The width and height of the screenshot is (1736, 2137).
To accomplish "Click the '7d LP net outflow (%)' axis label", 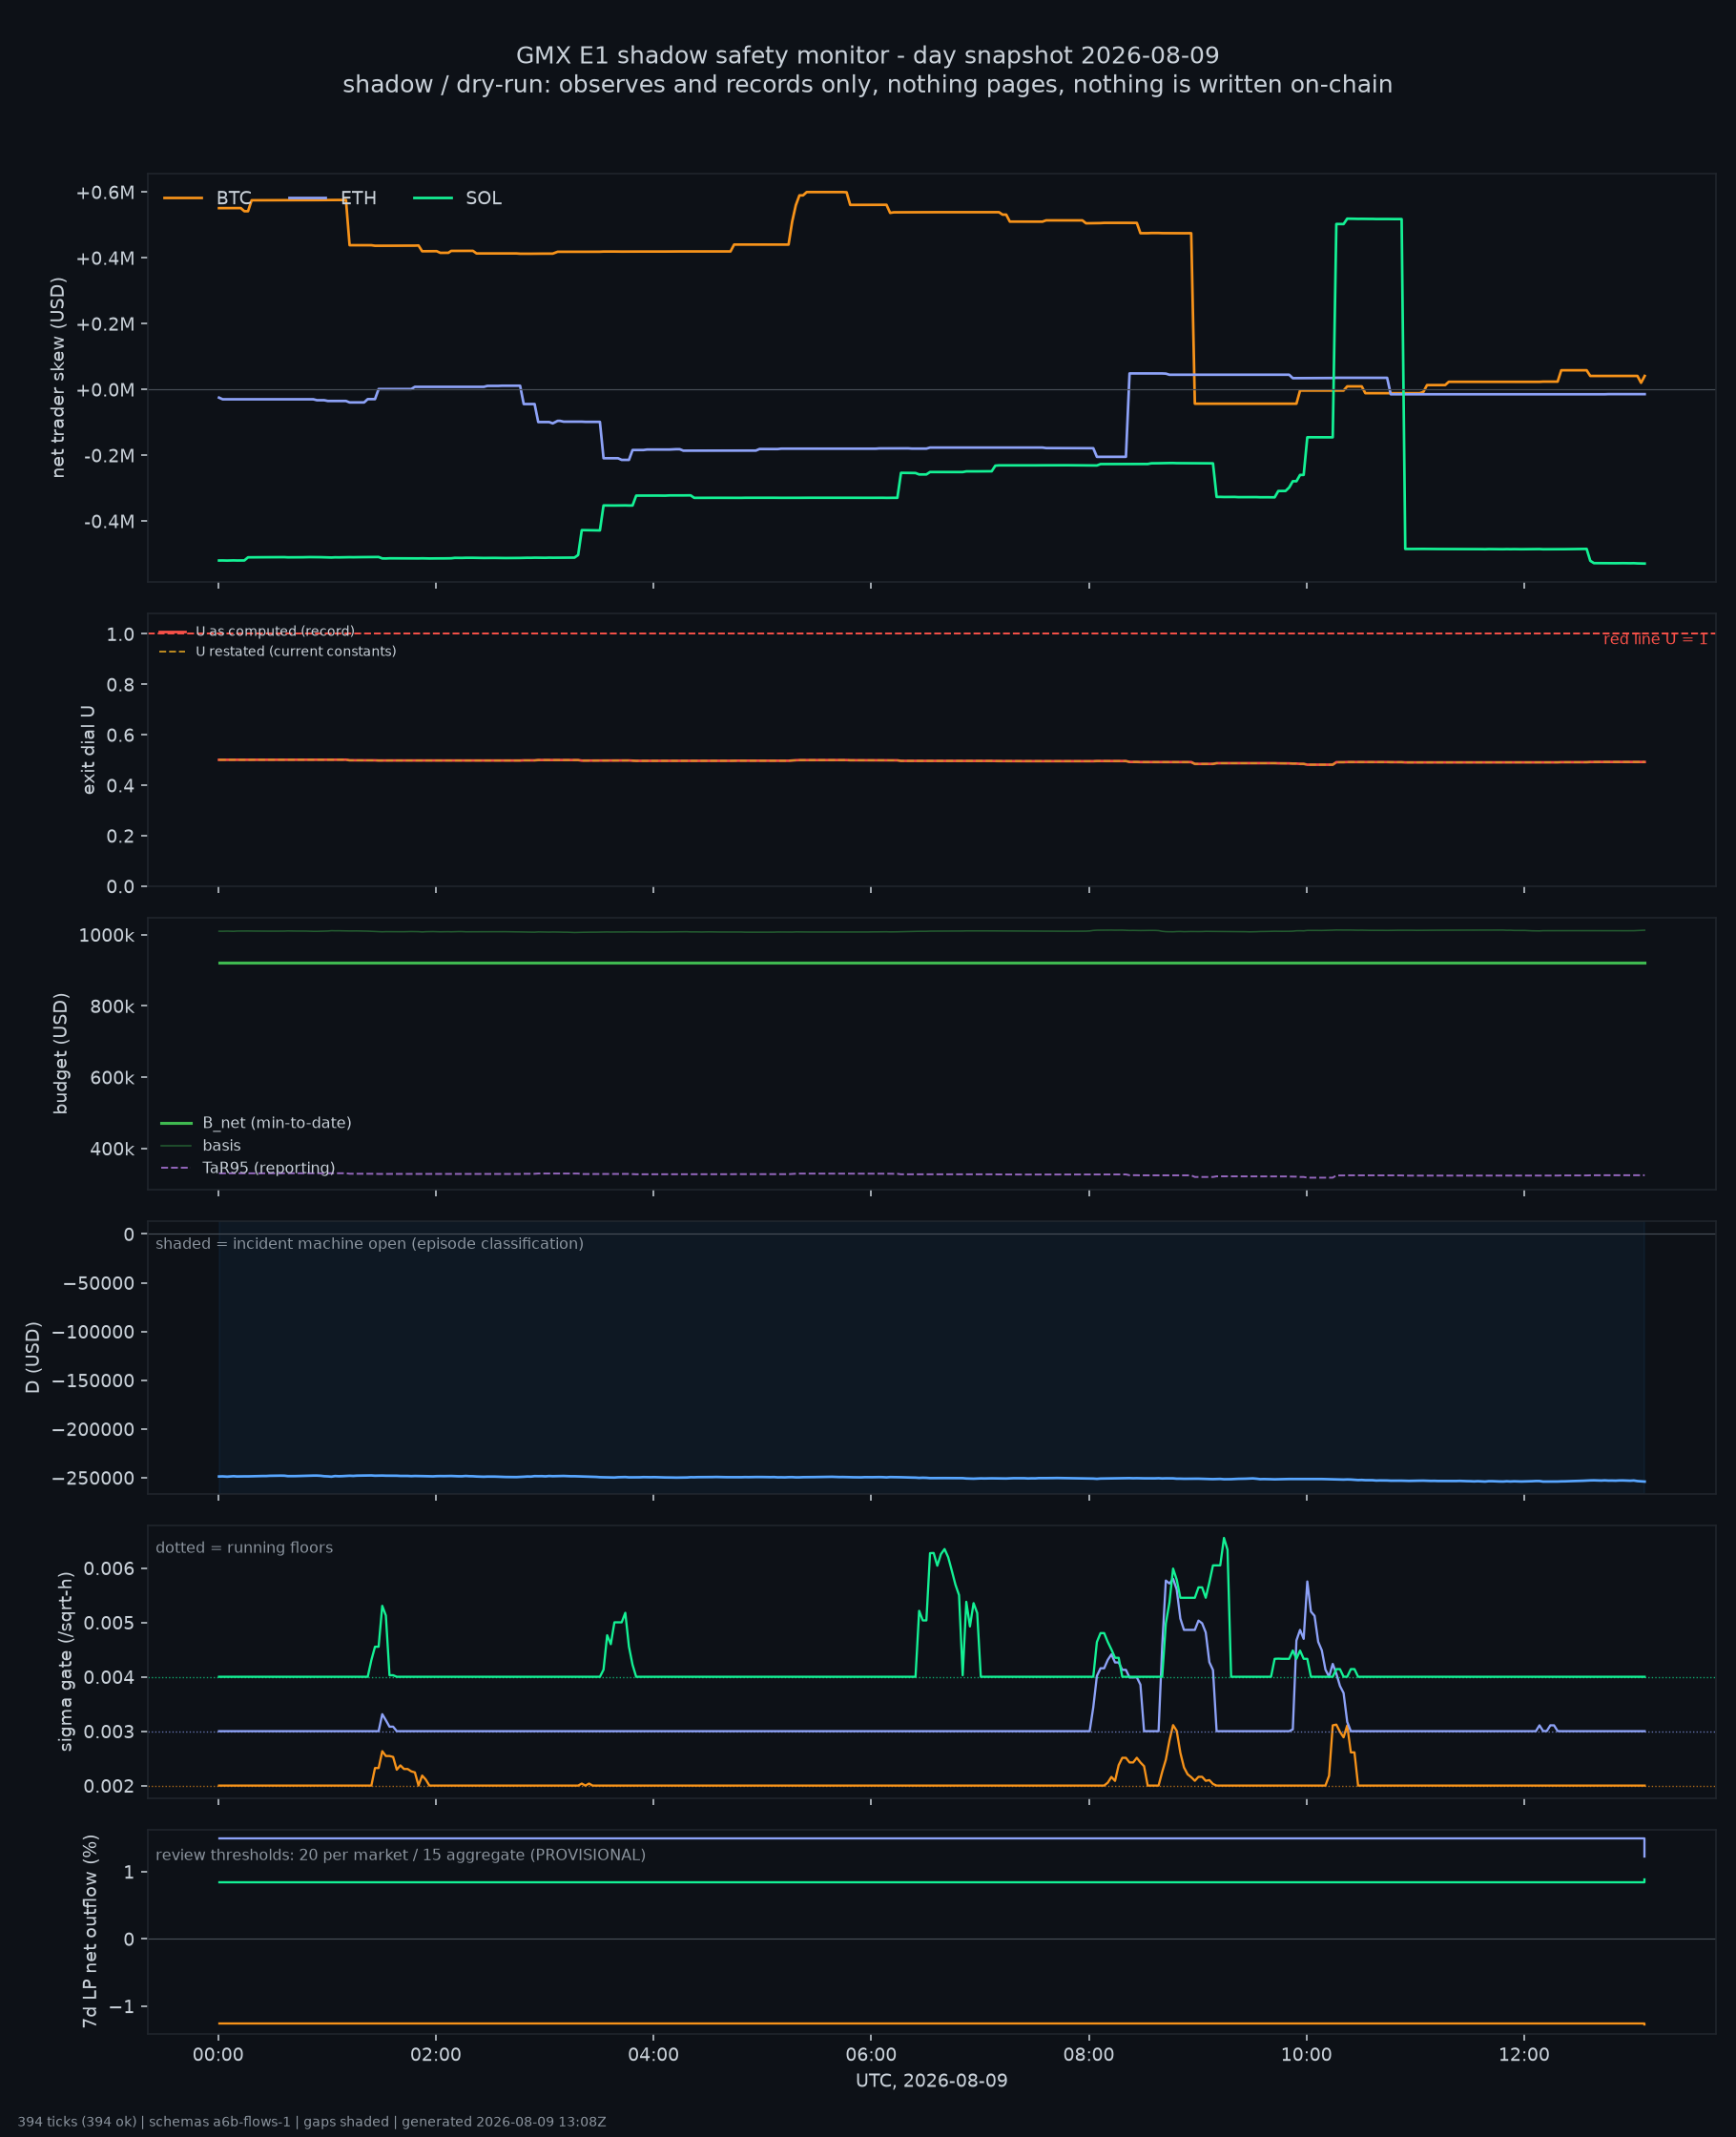I will pos(90,1931).
